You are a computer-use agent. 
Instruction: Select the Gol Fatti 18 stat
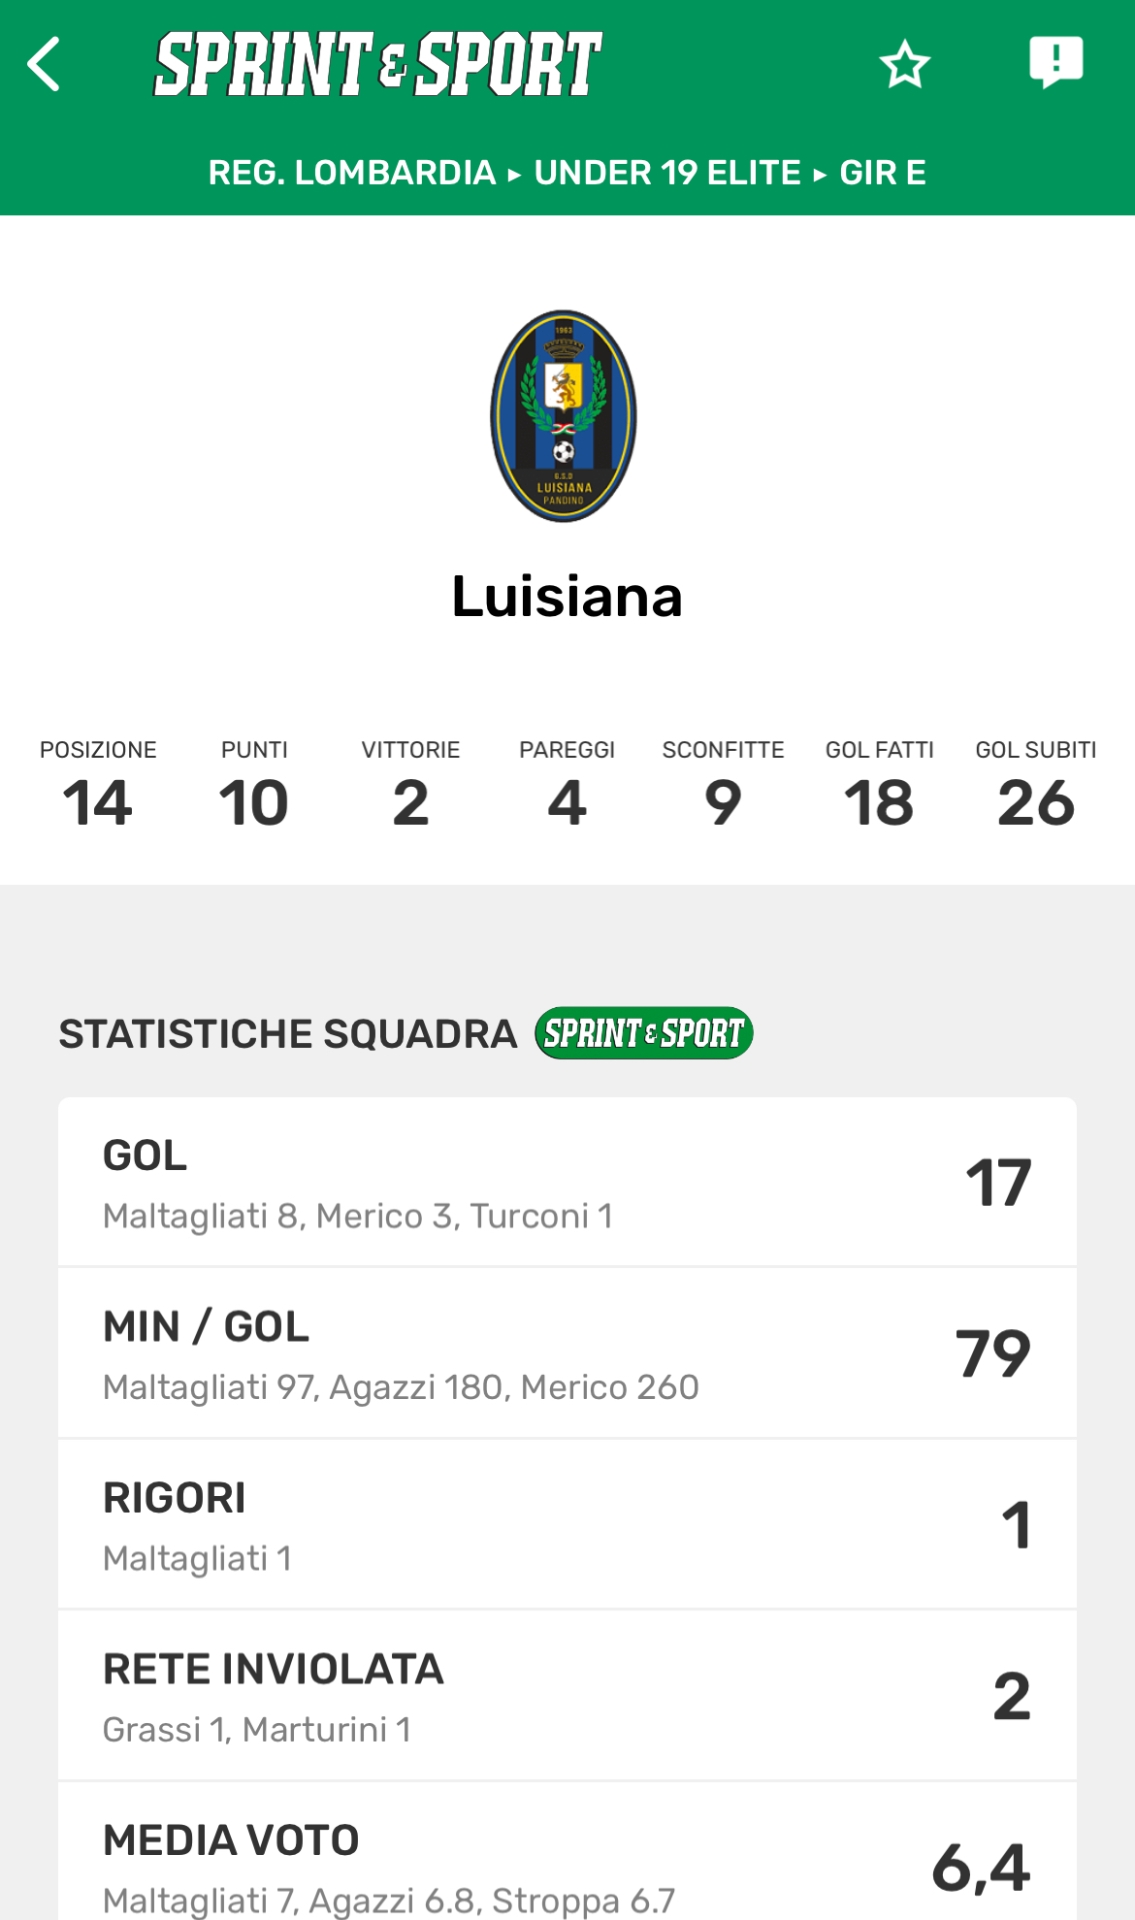(879, 787)
